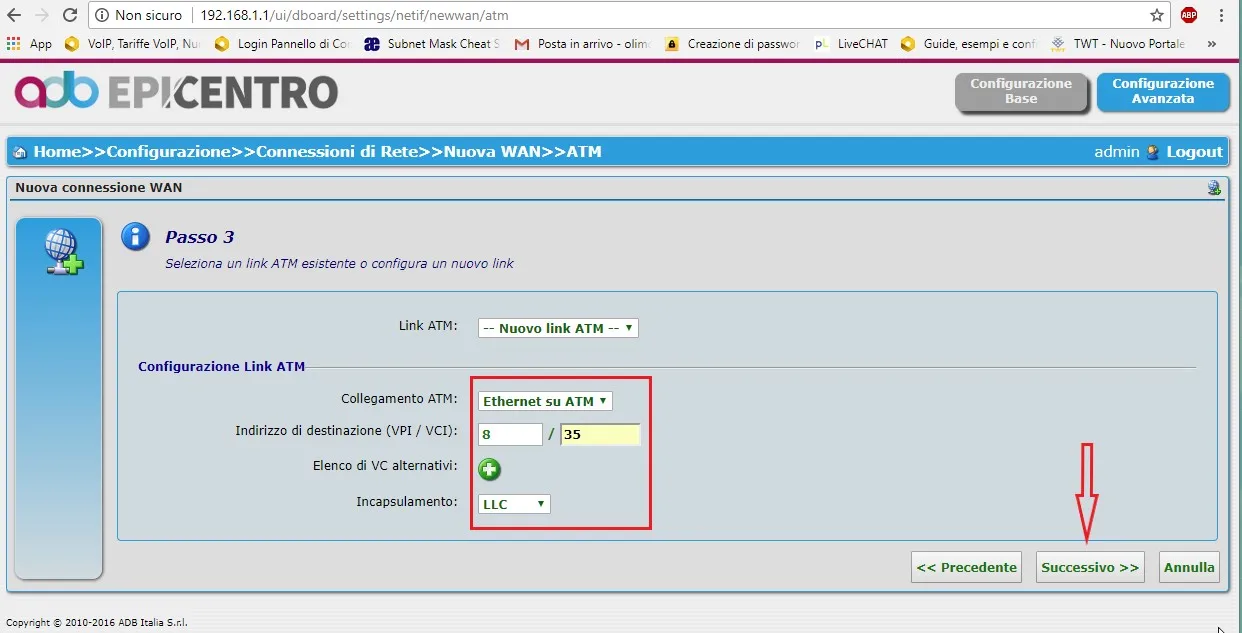Click the home icon in breadcrumb bar
This screenshot has height=633, width=1242.
point(20,152)
